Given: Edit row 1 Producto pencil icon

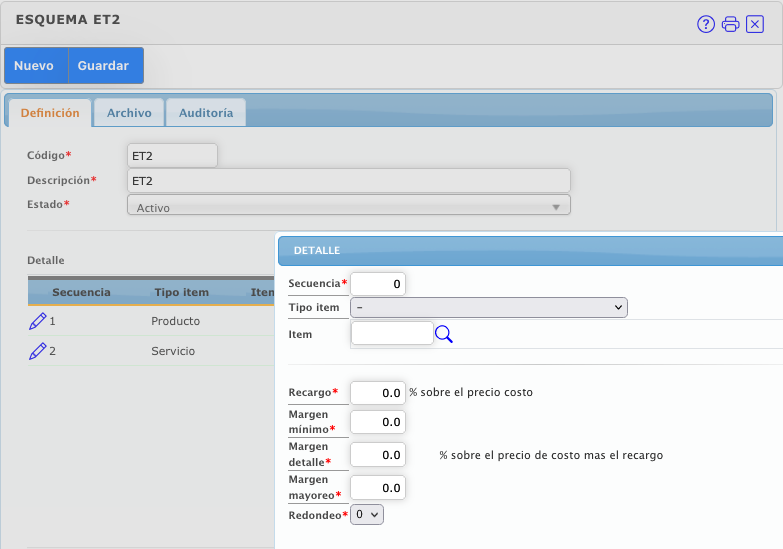Looking at the screenshot, I should pos(38,321).
